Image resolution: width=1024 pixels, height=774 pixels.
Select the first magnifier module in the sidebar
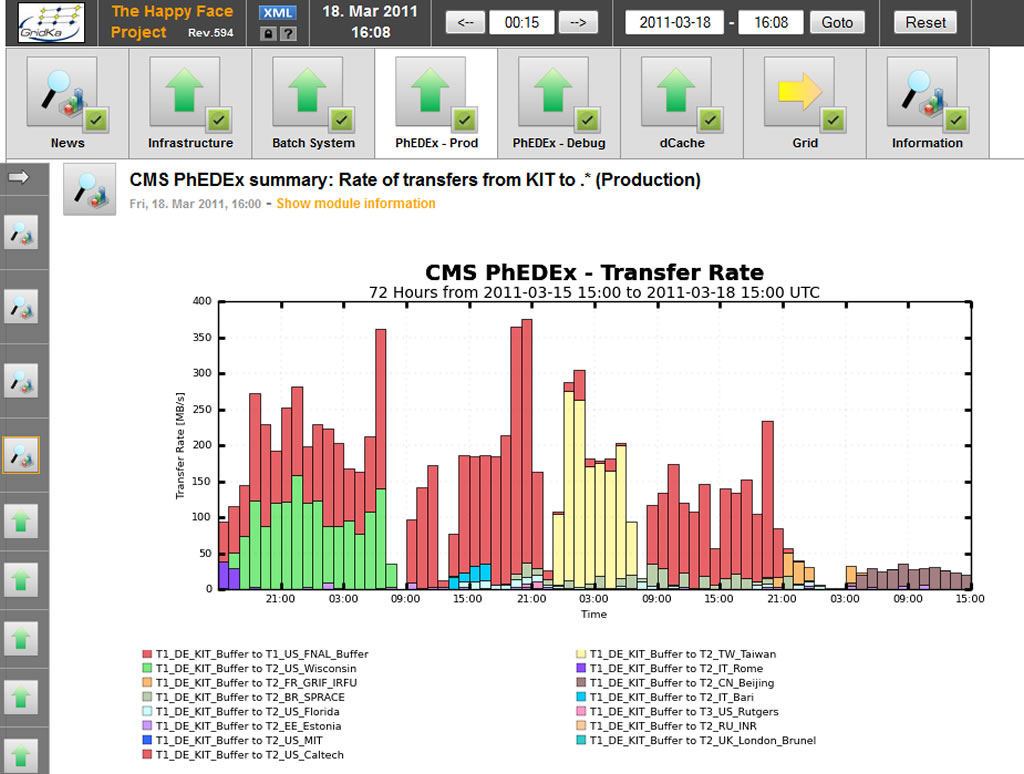(21, 233)
